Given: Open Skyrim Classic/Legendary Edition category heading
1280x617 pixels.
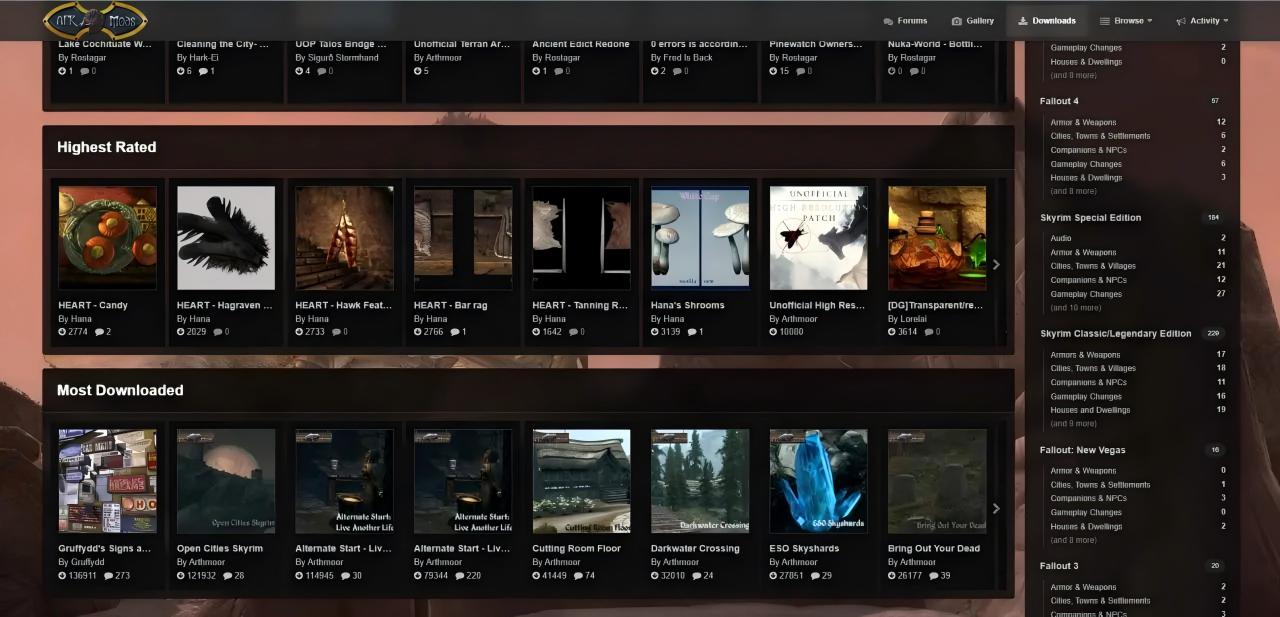Looking at the screenshot, I should click(1116, 333).
